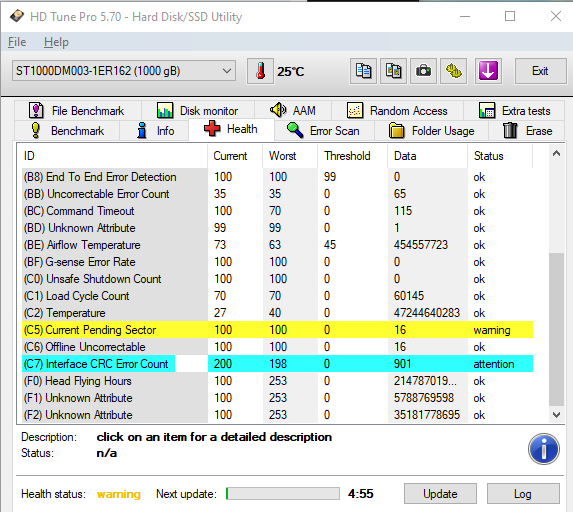Open the File menu
573x512 pixels.
pyautogui.click(x=17, y=42)
